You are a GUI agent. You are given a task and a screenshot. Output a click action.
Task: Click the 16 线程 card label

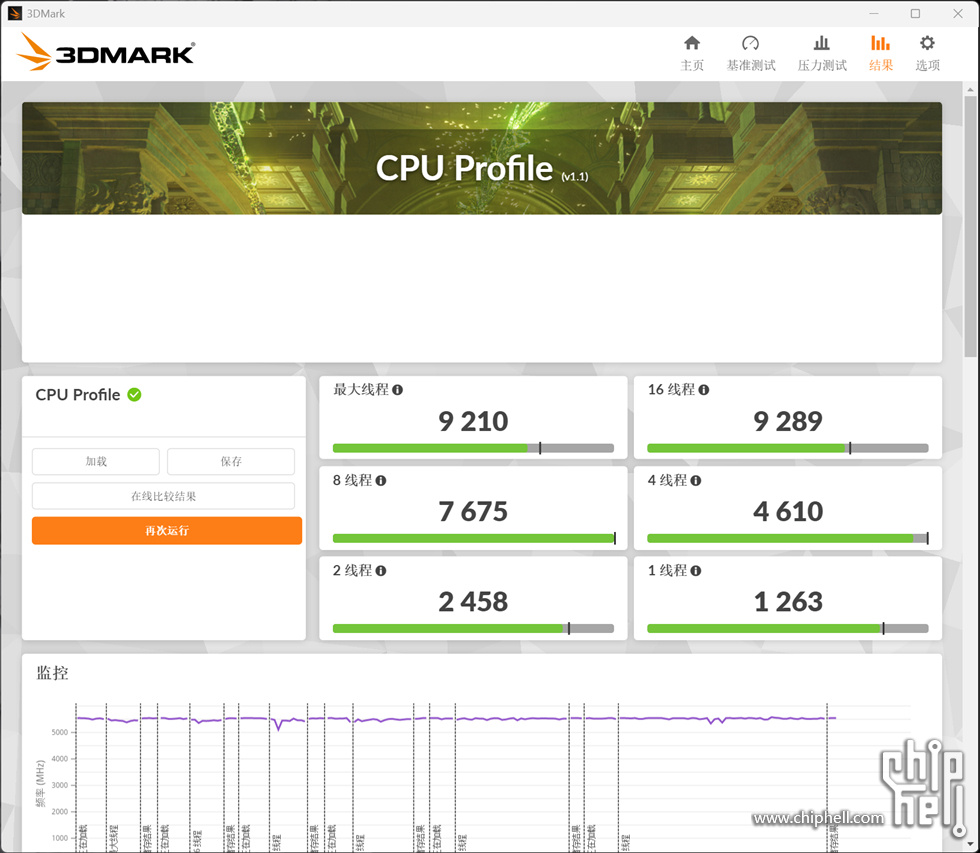tap(671, 390)
